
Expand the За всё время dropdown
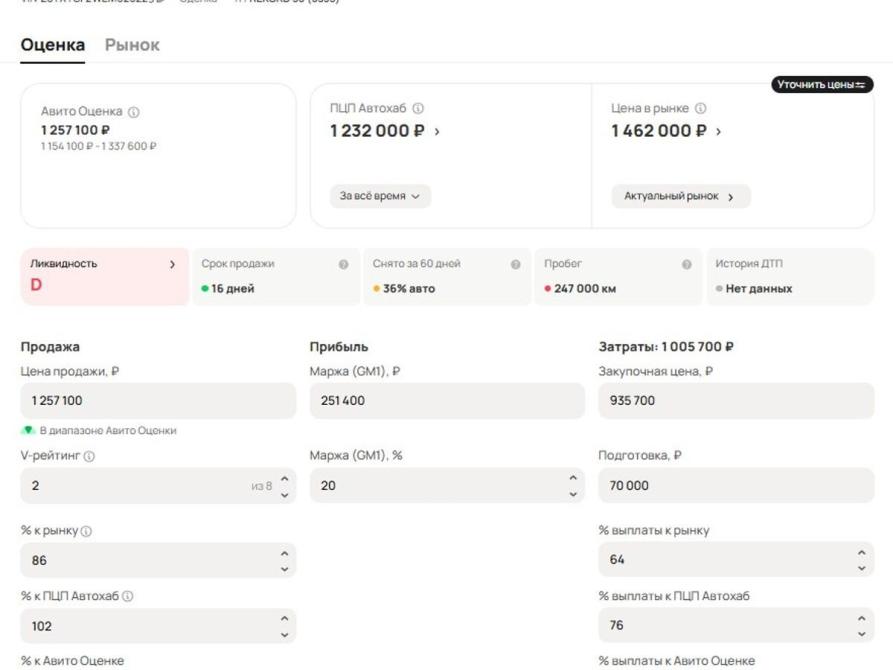pyautogui.click(x=380, y=196)
